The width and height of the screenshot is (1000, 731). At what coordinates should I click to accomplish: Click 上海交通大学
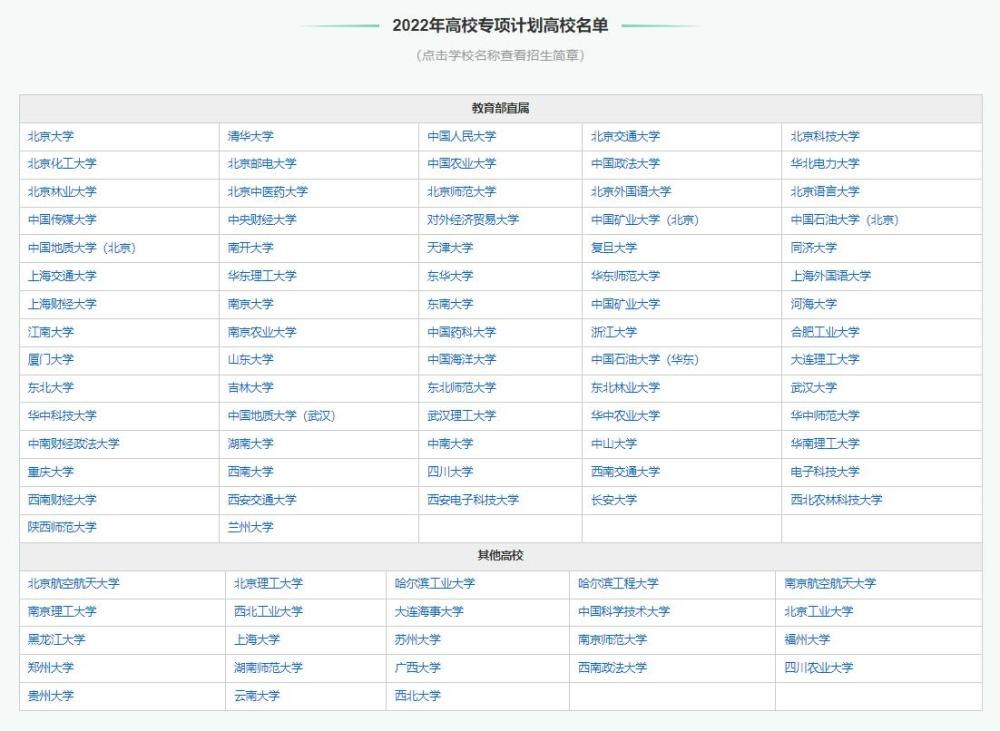pyautogui.click(x=62, y=276)
